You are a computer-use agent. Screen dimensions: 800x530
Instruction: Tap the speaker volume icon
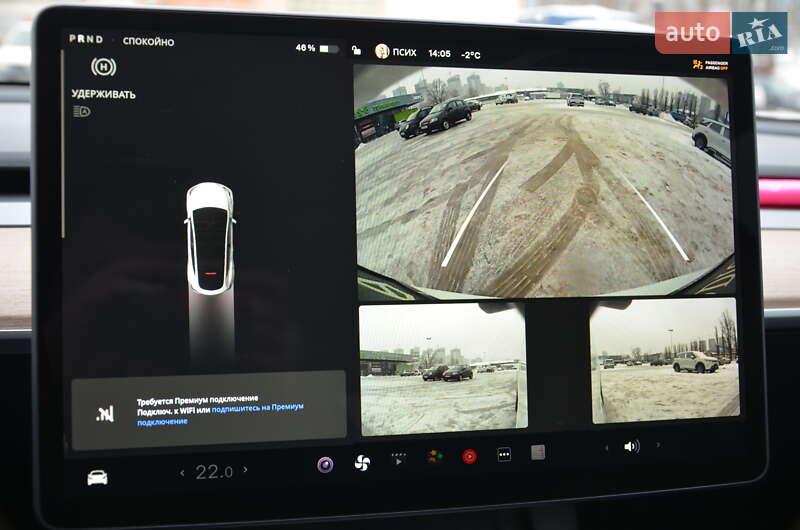point(632,447)
